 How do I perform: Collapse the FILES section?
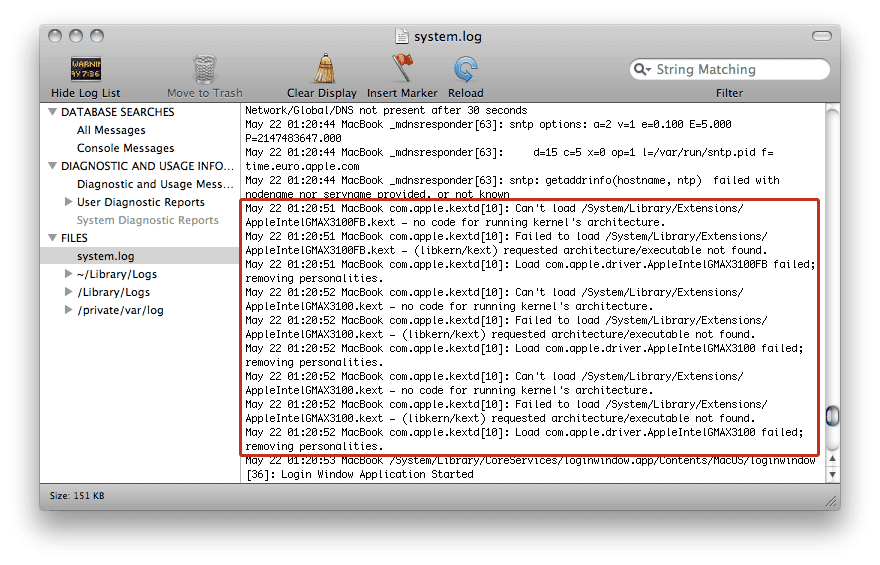pyautogui.click(x=53, y=237)
